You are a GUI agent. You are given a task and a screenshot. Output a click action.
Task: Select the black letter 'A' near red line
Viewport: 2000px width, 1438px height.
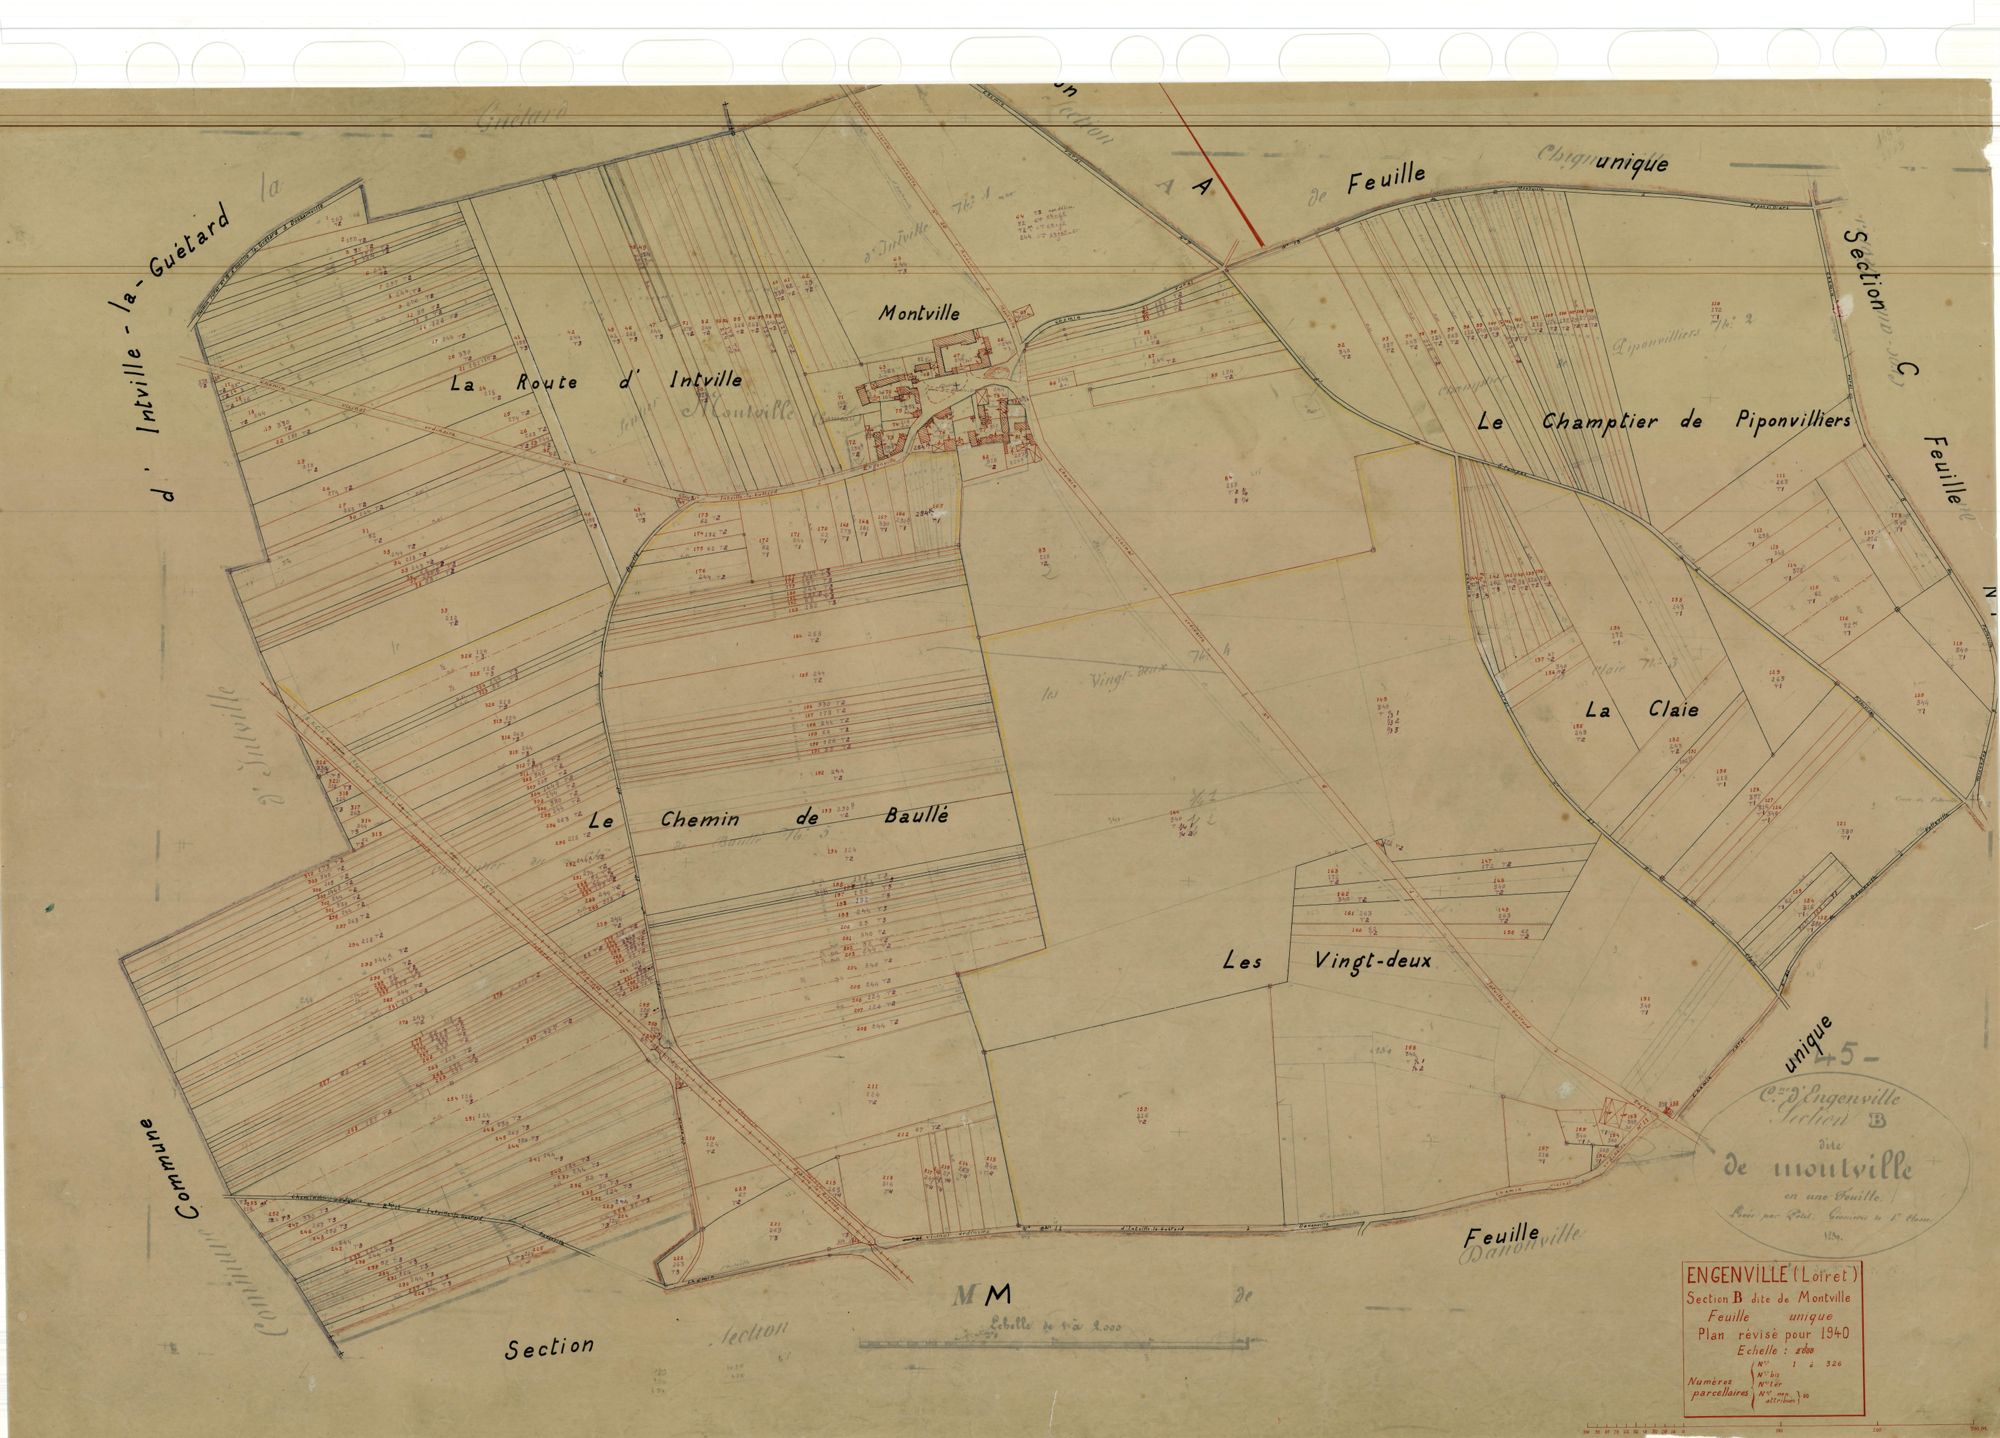1201,186
